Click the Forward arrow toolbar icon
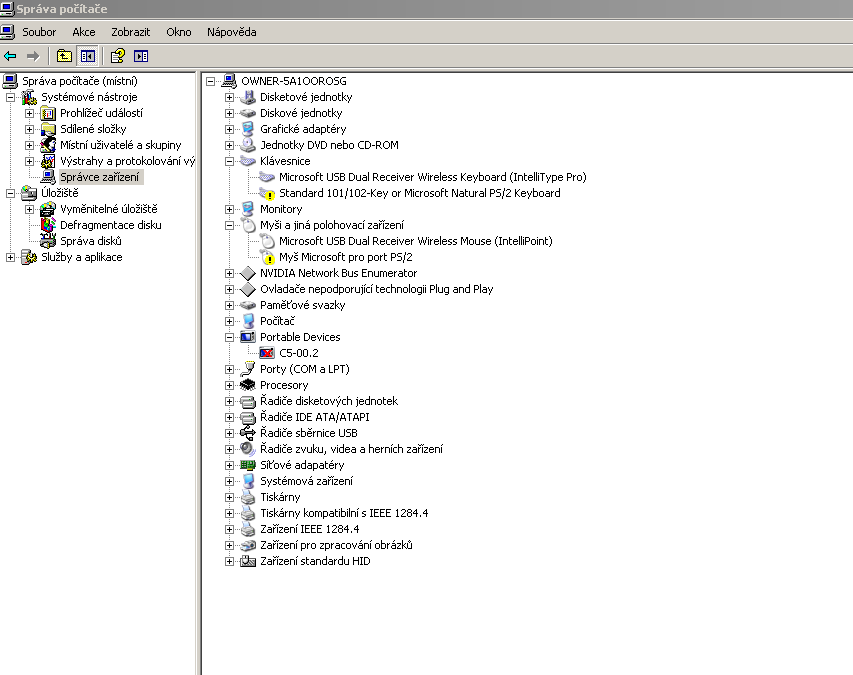Viewport: 853px width, 675px height. tap(33, 56)
